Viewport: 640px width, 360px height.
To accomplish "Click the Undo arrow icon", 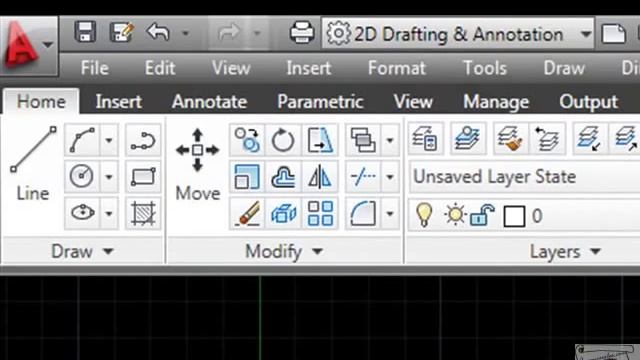I will 159,32.
